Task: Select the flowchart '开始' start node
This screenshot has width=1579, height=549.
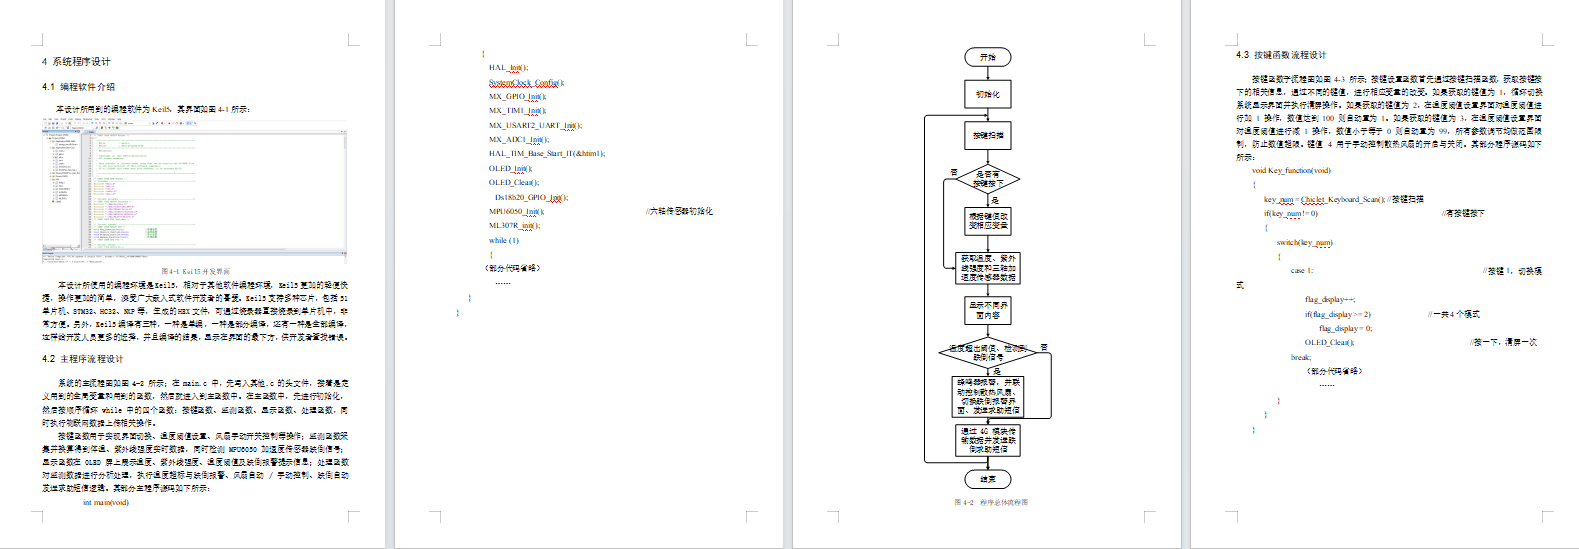Action: 988,57
